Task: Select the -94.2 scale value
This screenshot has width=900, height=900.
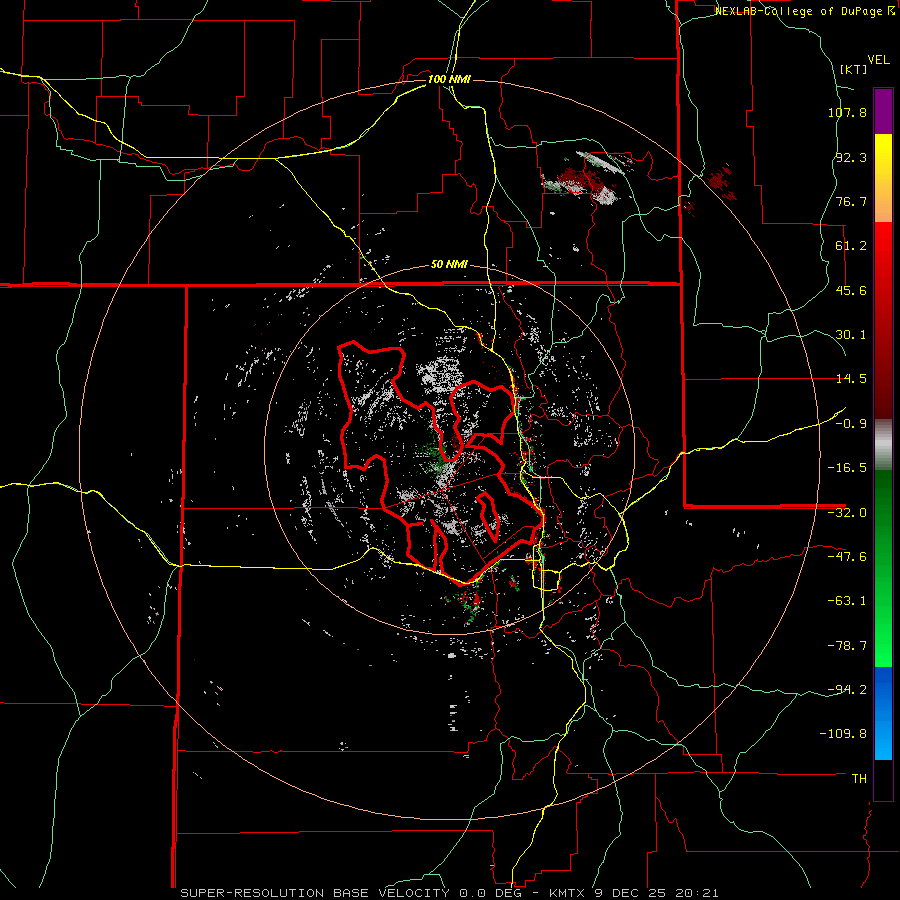Action: pyautogui.click(x=847, y=689)
